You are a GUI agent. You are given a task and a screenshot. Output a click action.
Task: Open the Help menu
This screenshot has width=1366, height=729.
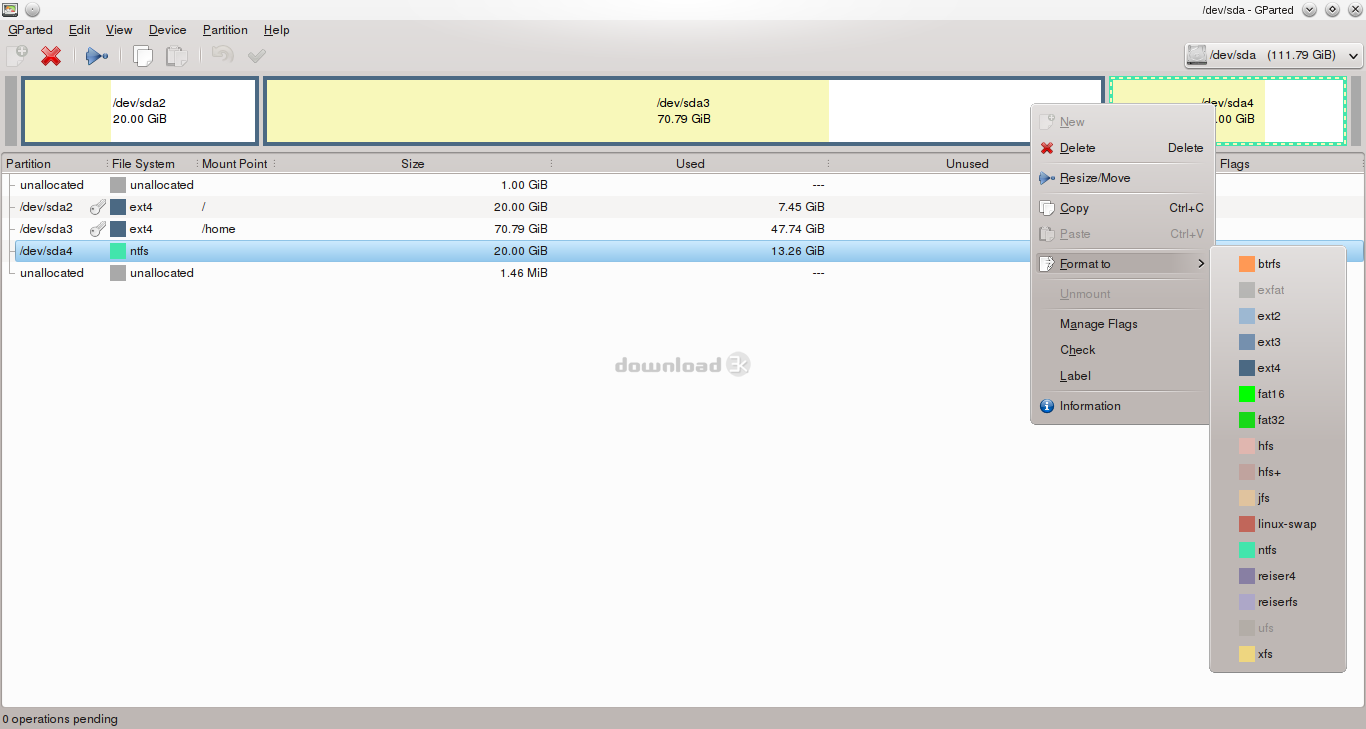[x=276, y=30]
